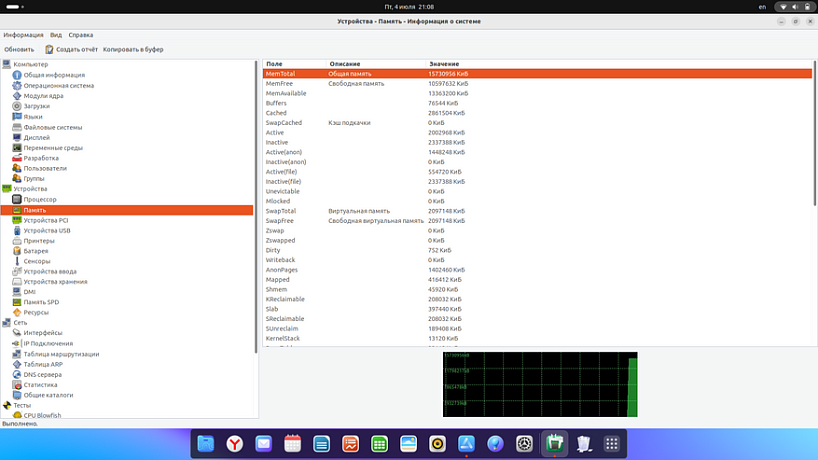Open the Информация menu
This screenshot has width=818, height=460.
23,35
